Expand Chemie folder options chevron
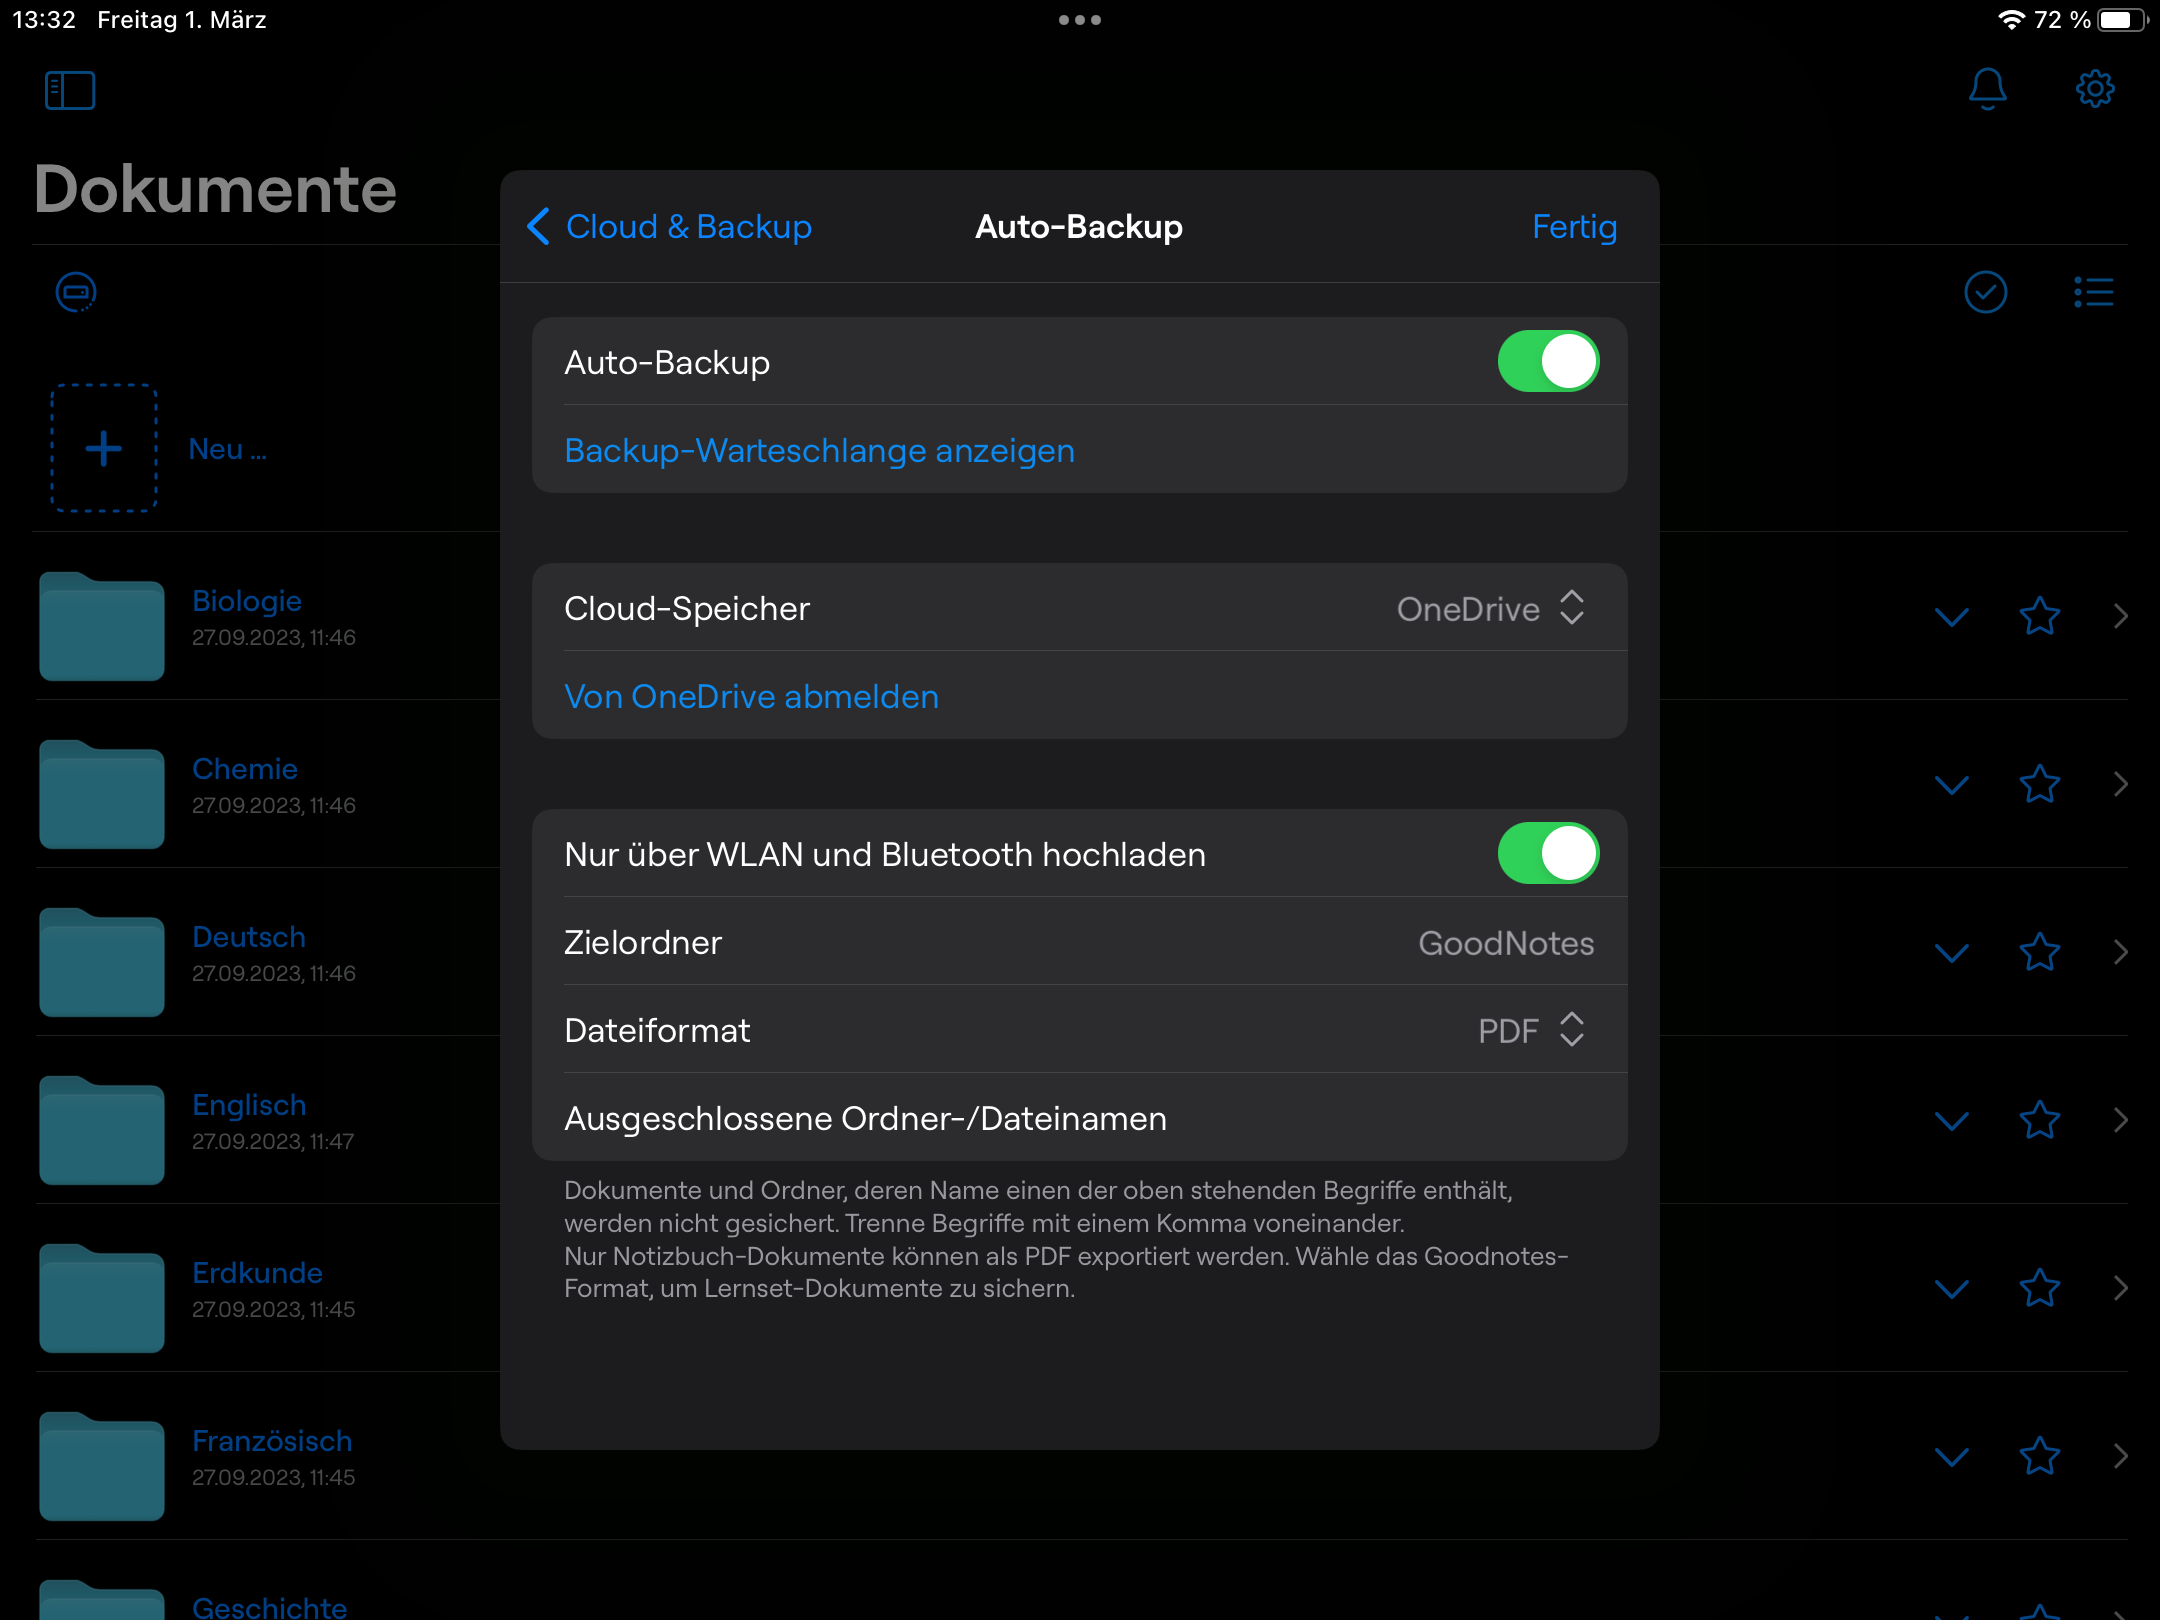Screen dimensions: 2160x1620 [1951, 785]
